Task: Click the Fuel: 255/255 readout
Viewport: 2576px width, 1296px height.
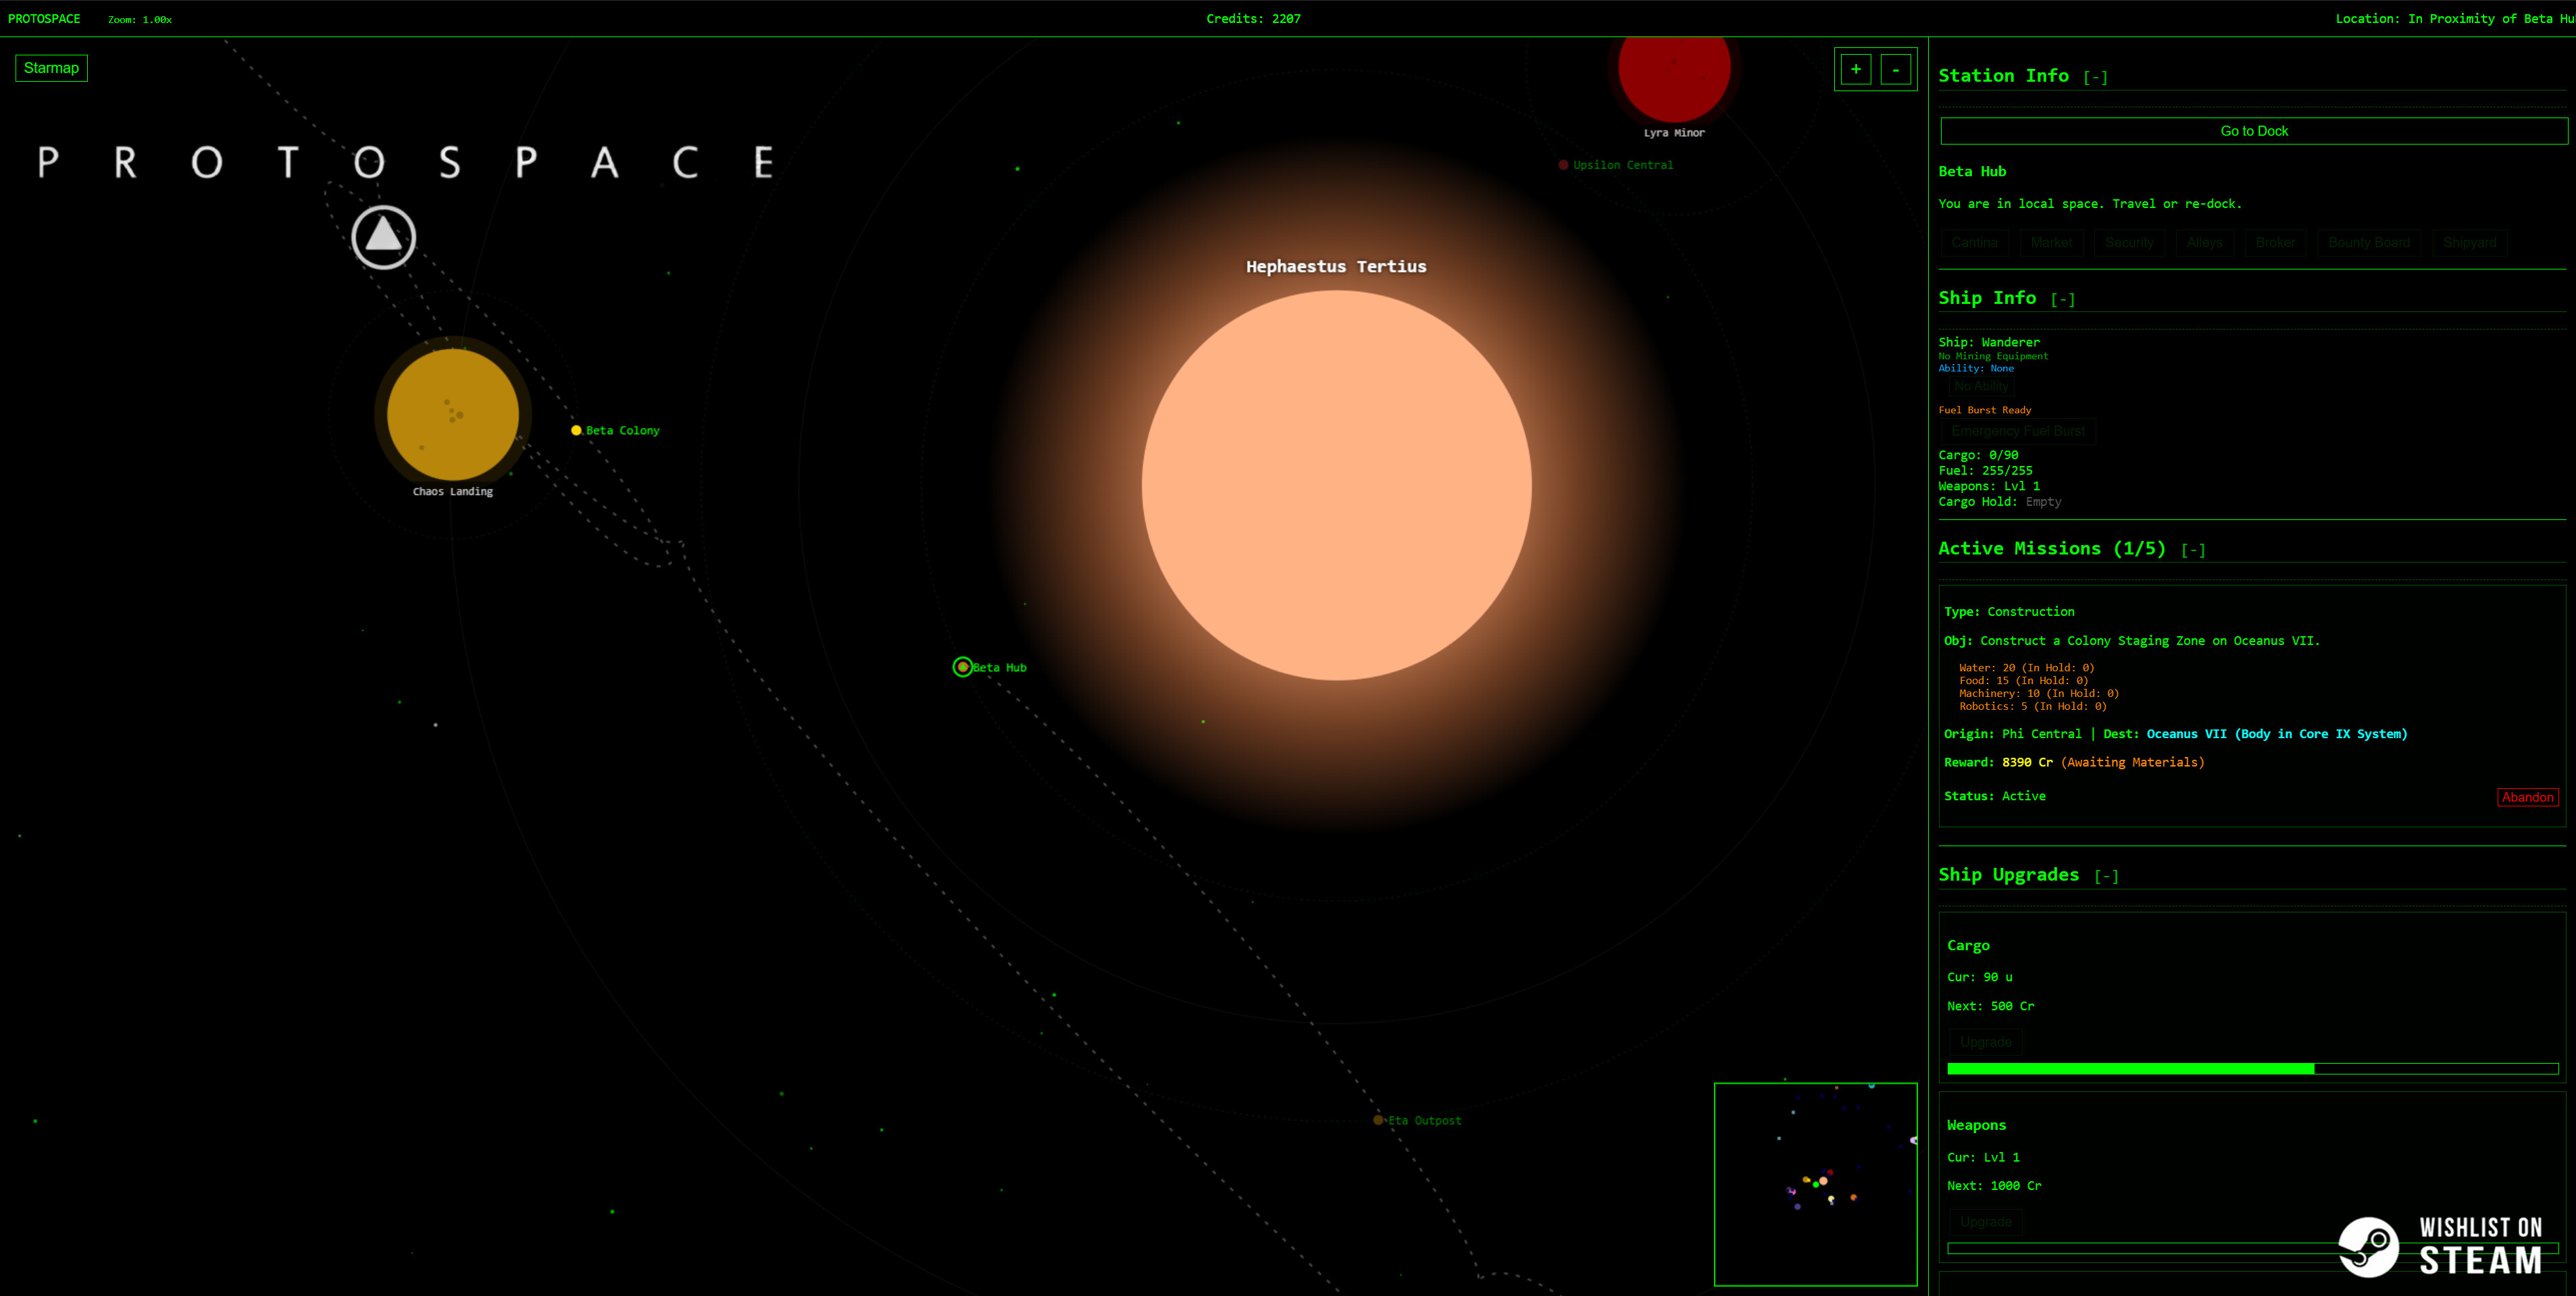Action: coord(1985,471)
